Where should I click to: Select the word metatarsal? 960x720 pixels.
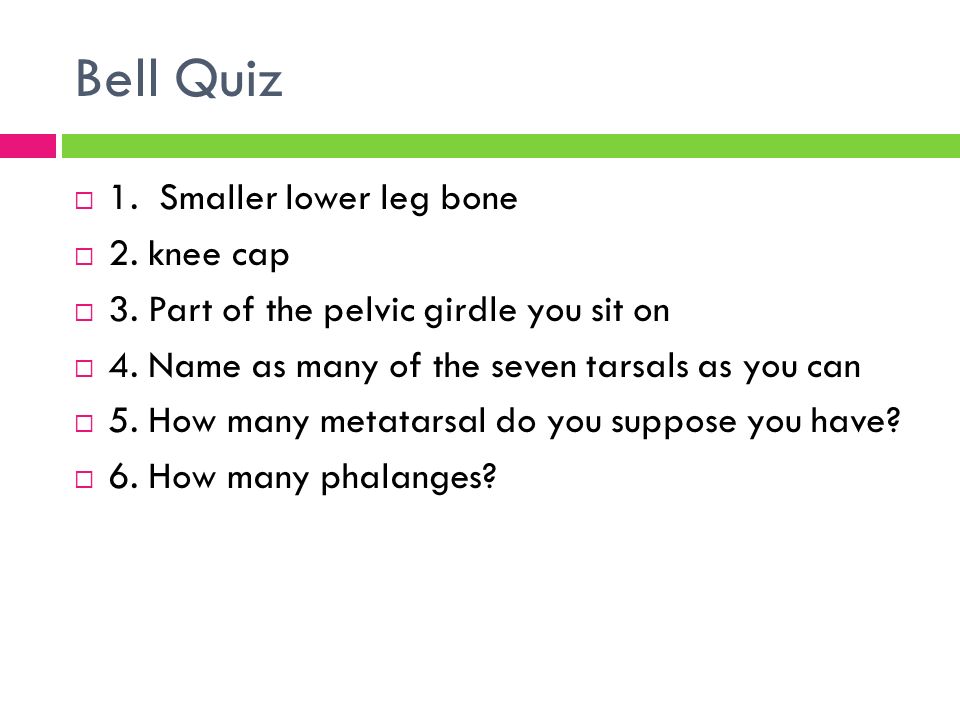(x=402, y=421)
